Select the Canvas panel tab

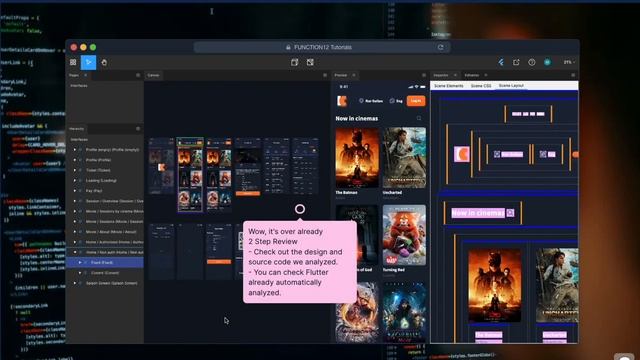click(153, 76)
